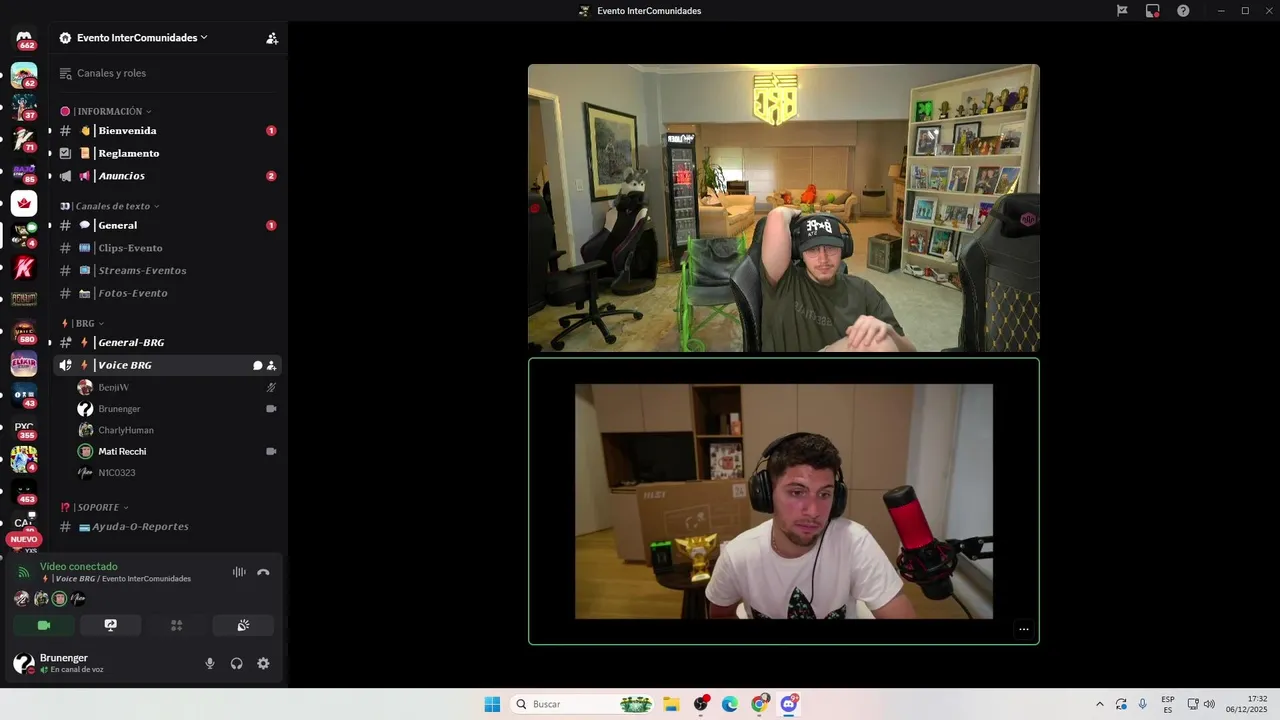Open server icon with 355 badge
Image resolution: width=1280 pixels, height=720 pixels.
pyautogui.click(x=24, y=427)
